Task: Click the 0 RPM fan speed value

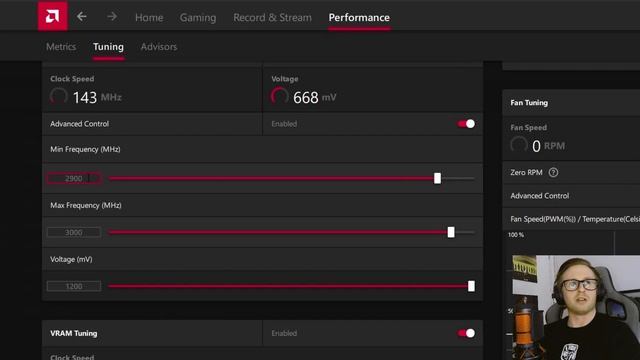Action: coord(549,146)
